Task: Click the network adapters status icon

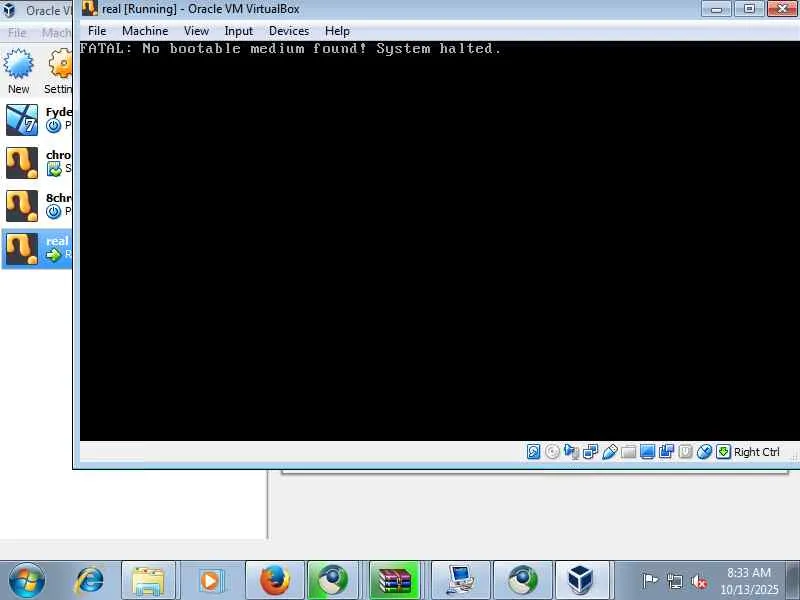Action: 590,452
